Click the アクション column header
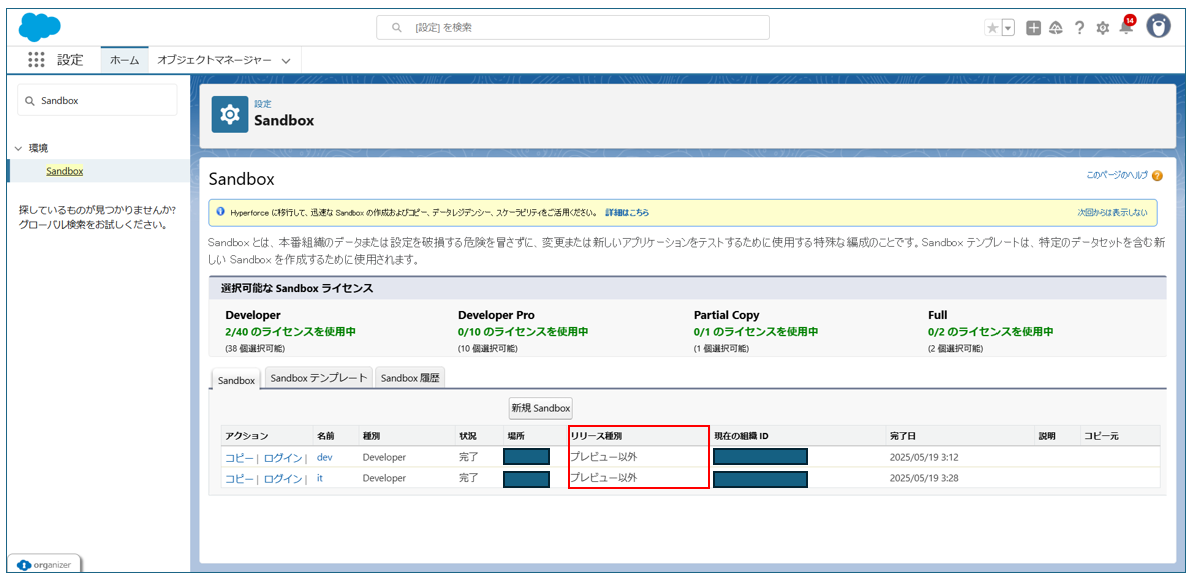This screenshot has height=578, width=1191. click(x=247, y=436)
